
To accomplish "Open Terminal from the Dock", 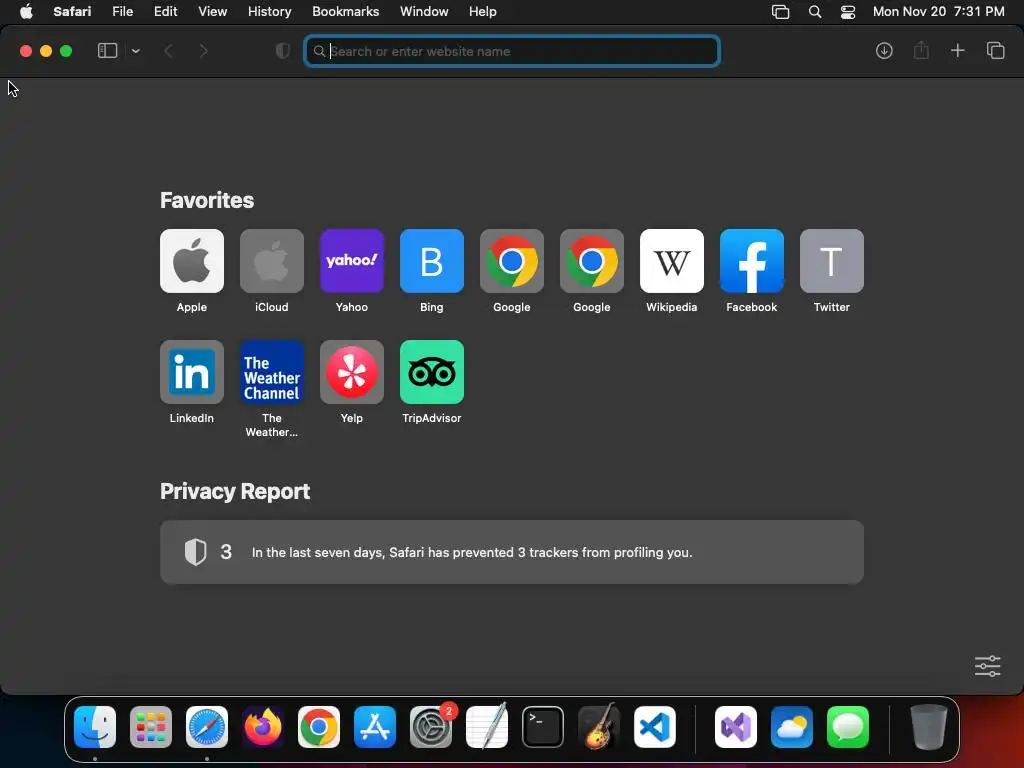I will 543,726.
